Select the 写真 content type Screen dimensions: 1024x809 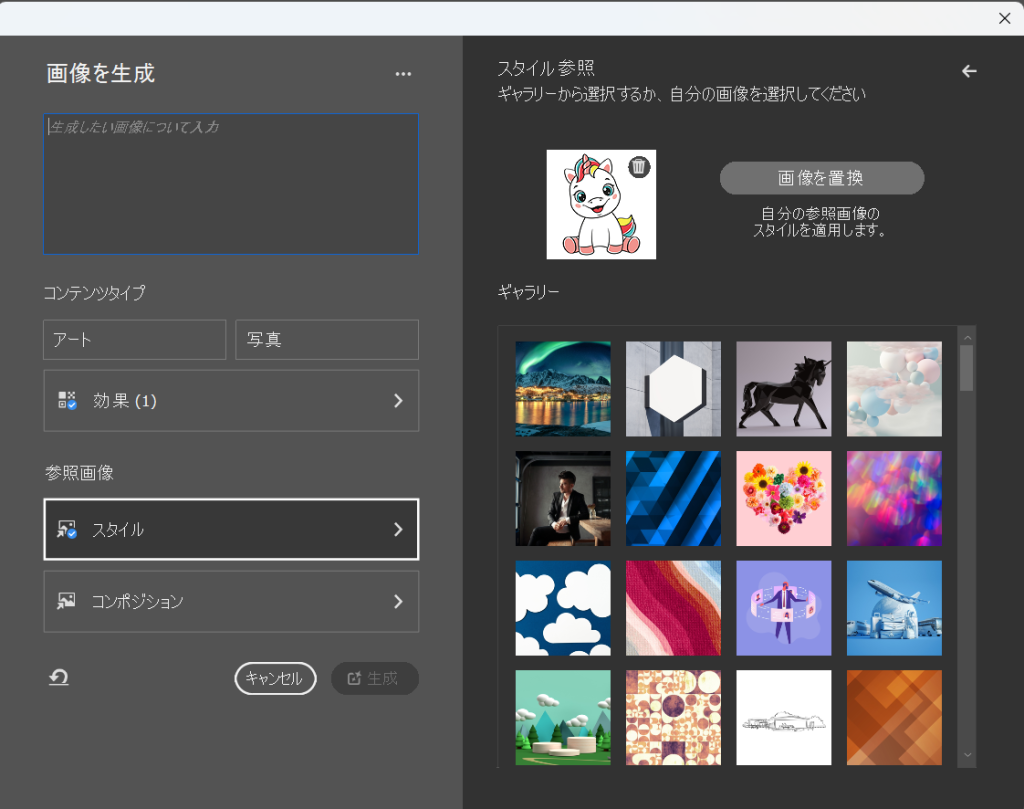pyautogui.click(x=326, y=340)
